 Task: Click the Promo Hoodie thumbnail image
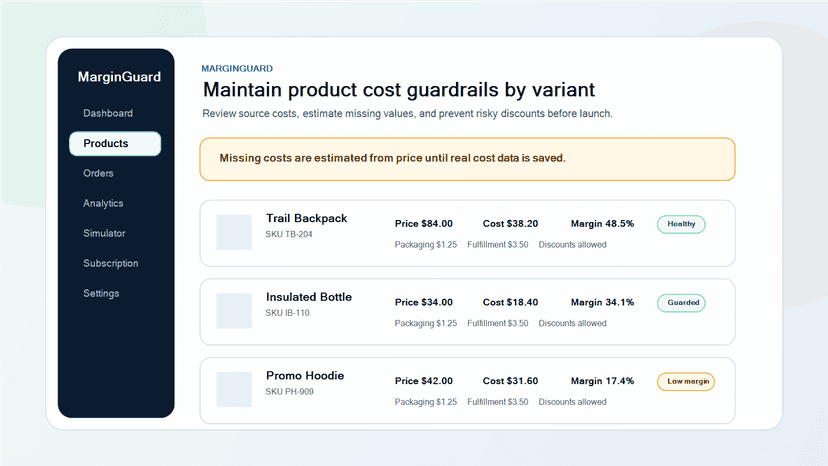click(234, 389)
